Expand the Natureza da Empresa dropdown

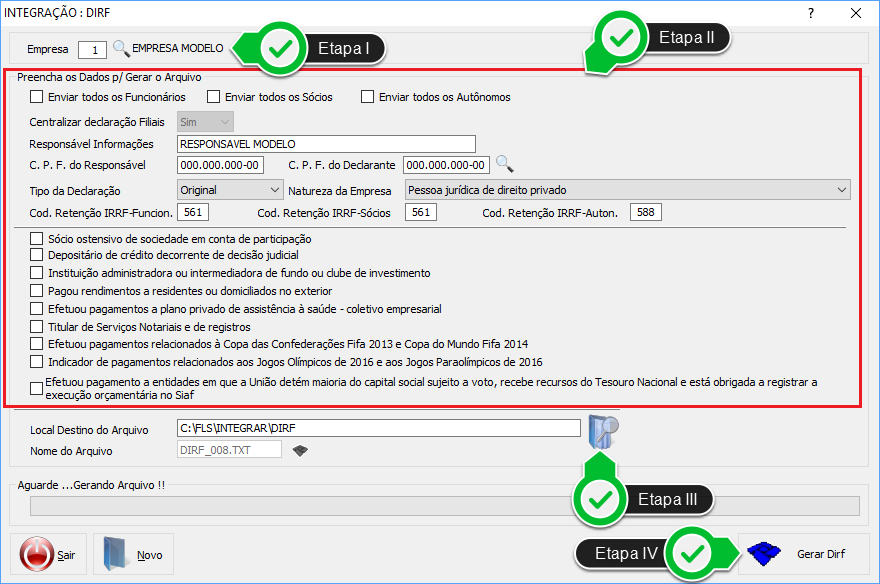point(627,189)
